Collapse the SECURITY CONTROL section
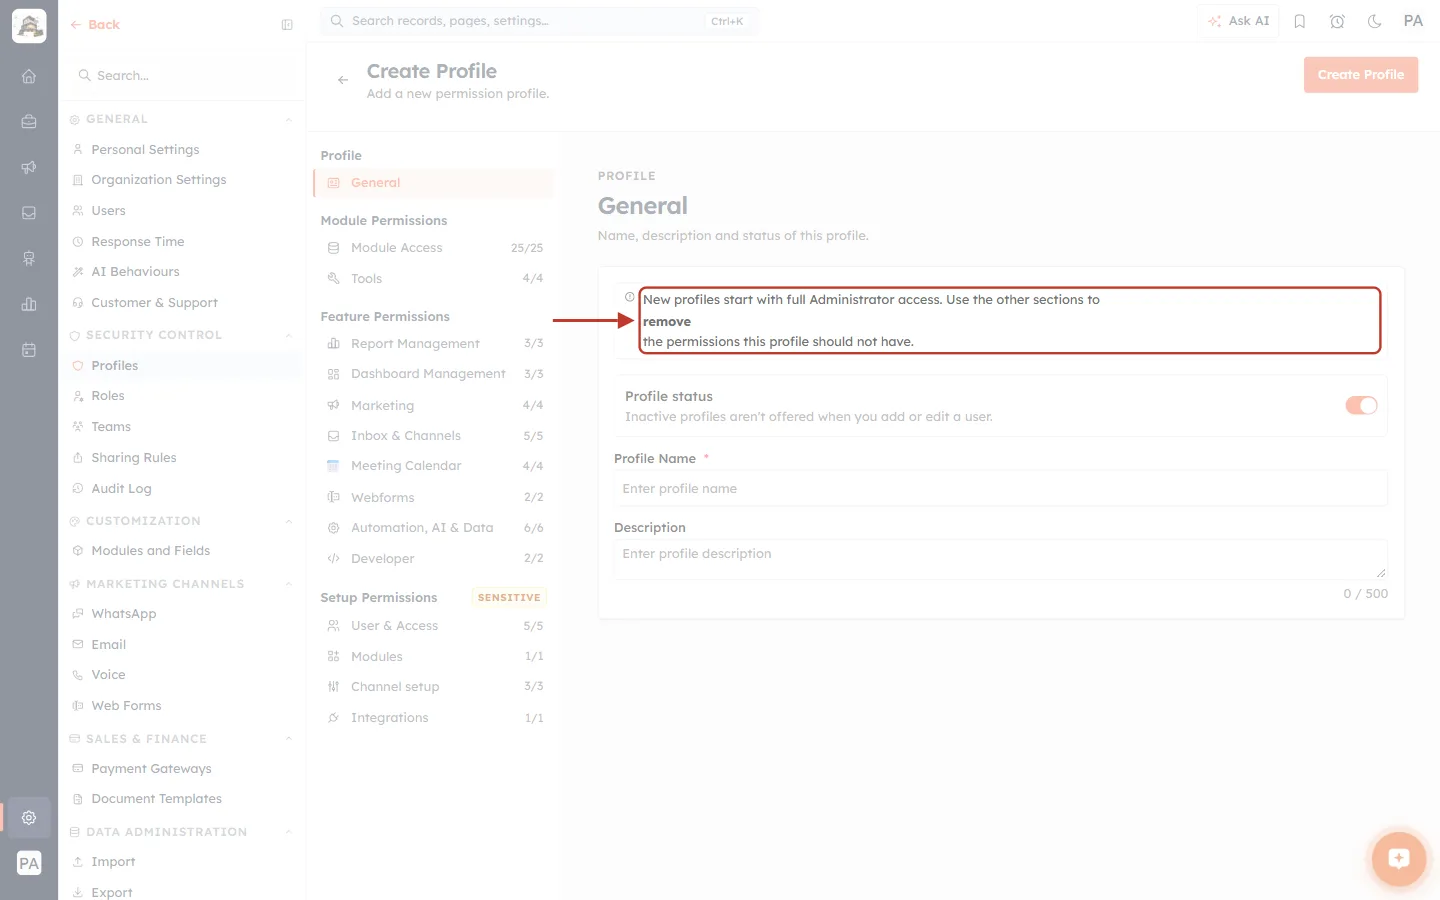The width and height of the screenshot is (1440, 900). pos(288,336)
